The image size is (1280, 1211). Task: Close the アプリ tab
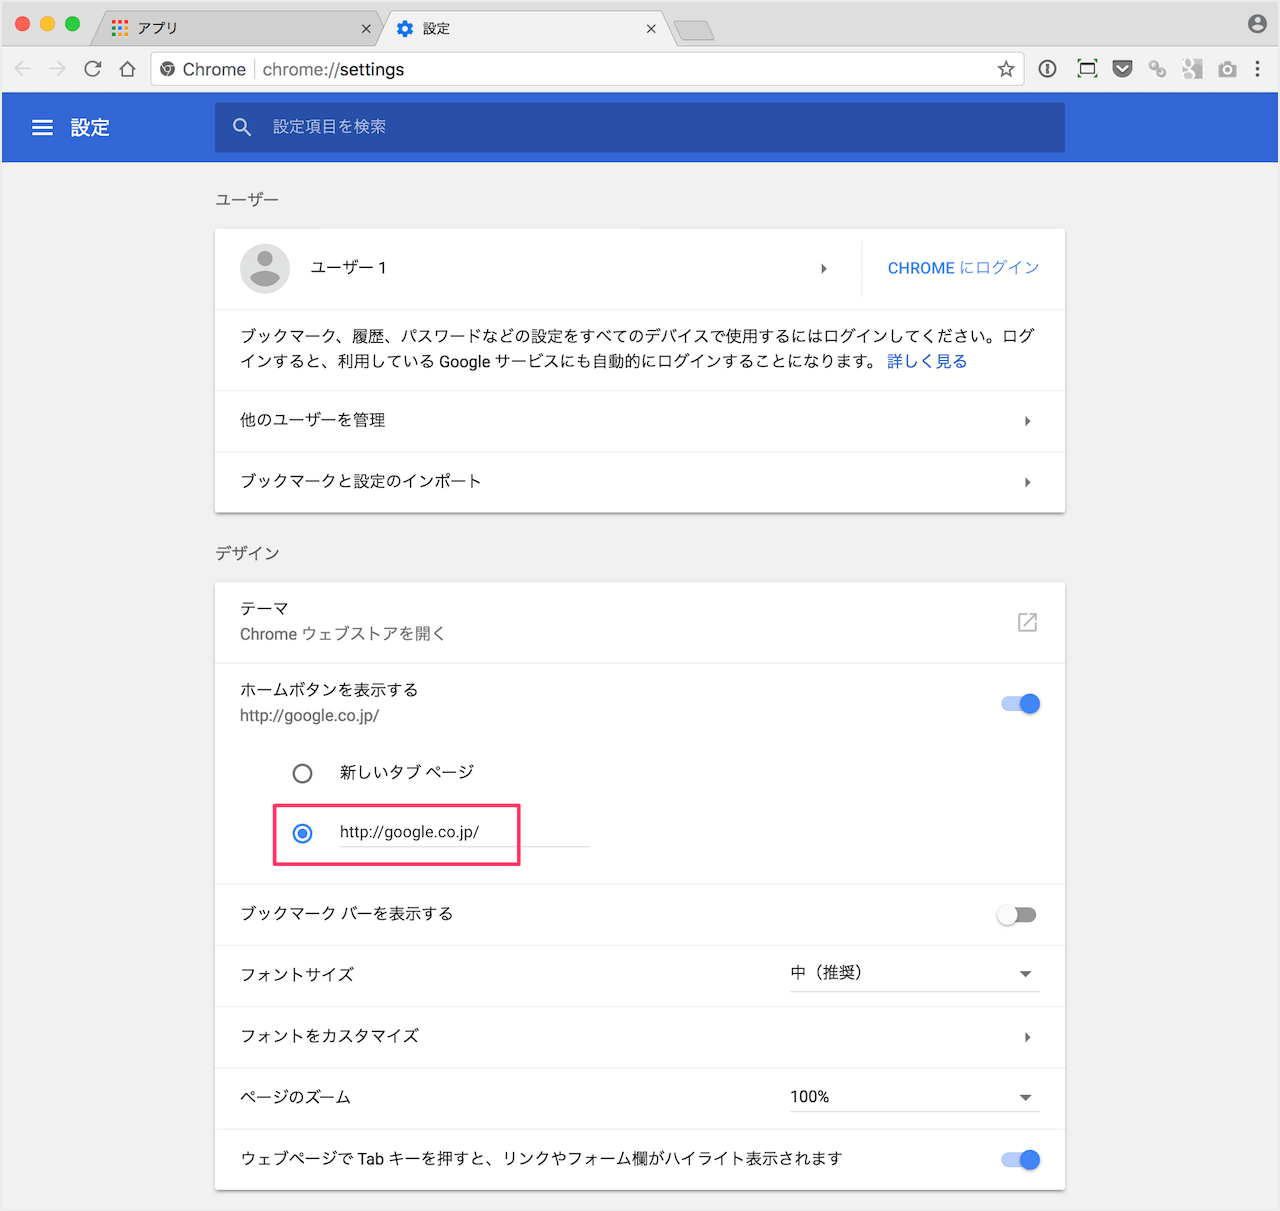click(366, 29)
